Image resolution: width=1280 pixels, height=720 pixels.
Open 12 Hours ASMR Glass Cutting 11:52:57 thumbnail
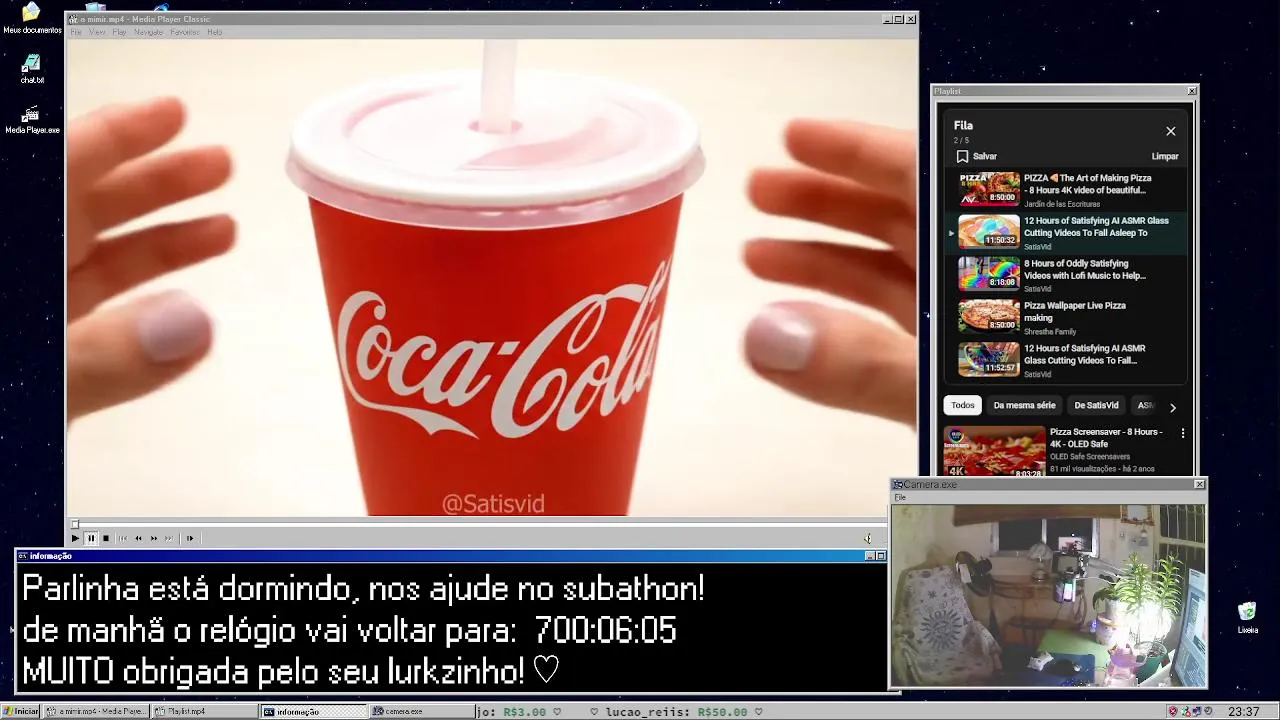tap(989, 359)
